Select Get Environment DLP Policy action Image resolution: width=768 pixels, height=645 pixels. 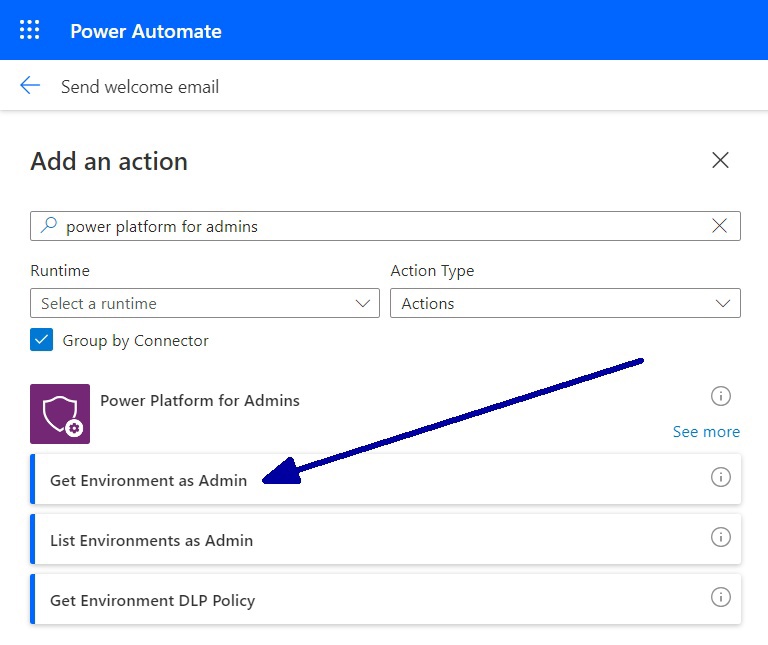pos(385,599)
